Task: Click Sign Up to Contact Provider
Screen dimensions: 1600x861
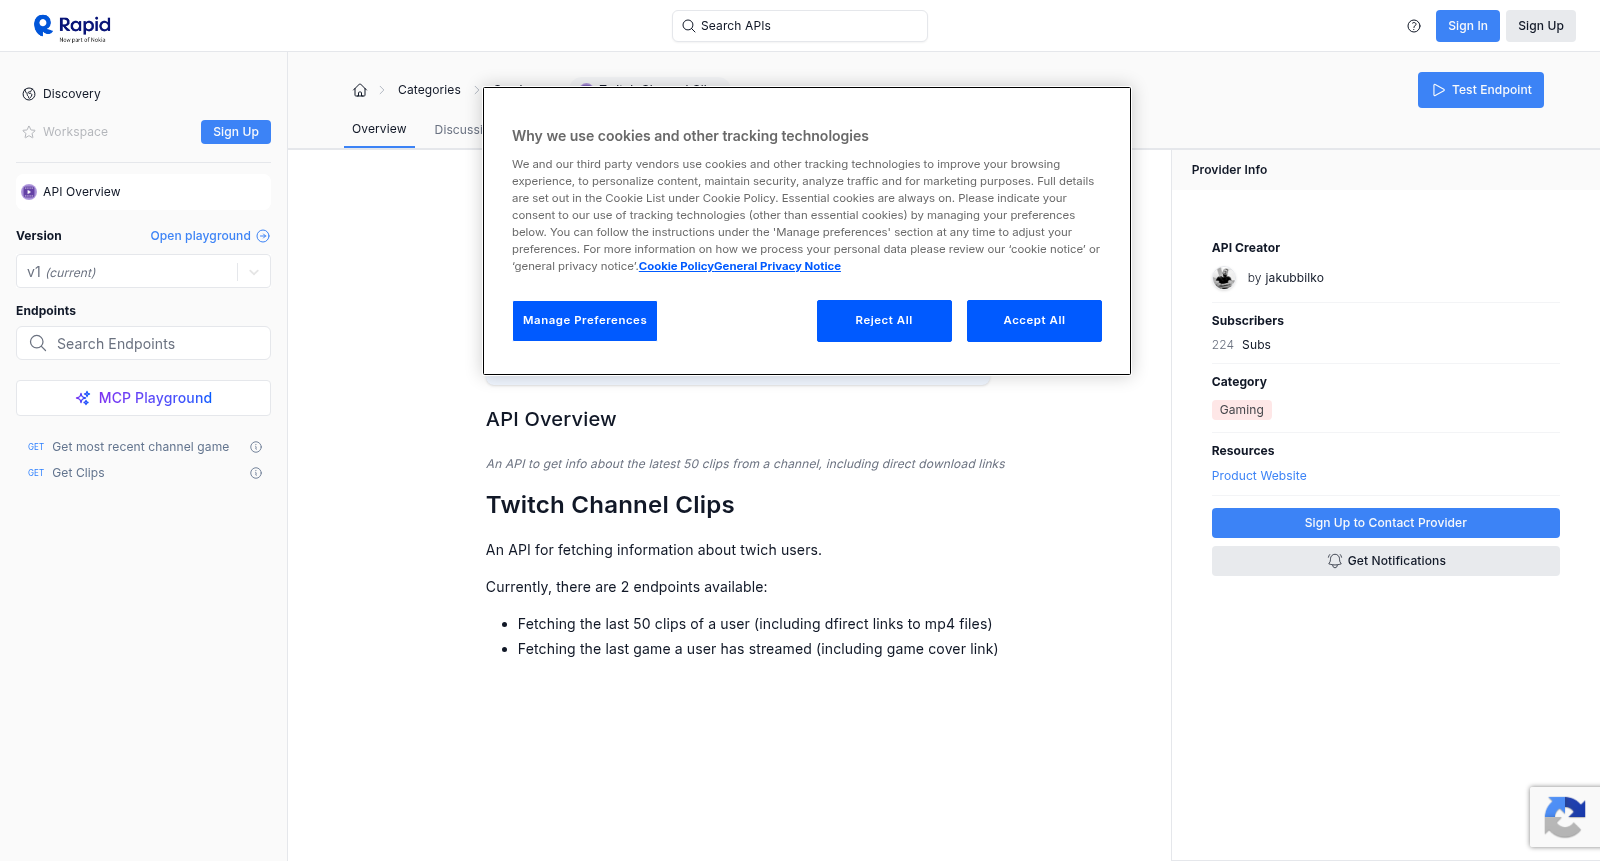Action: coord(1385,523)
